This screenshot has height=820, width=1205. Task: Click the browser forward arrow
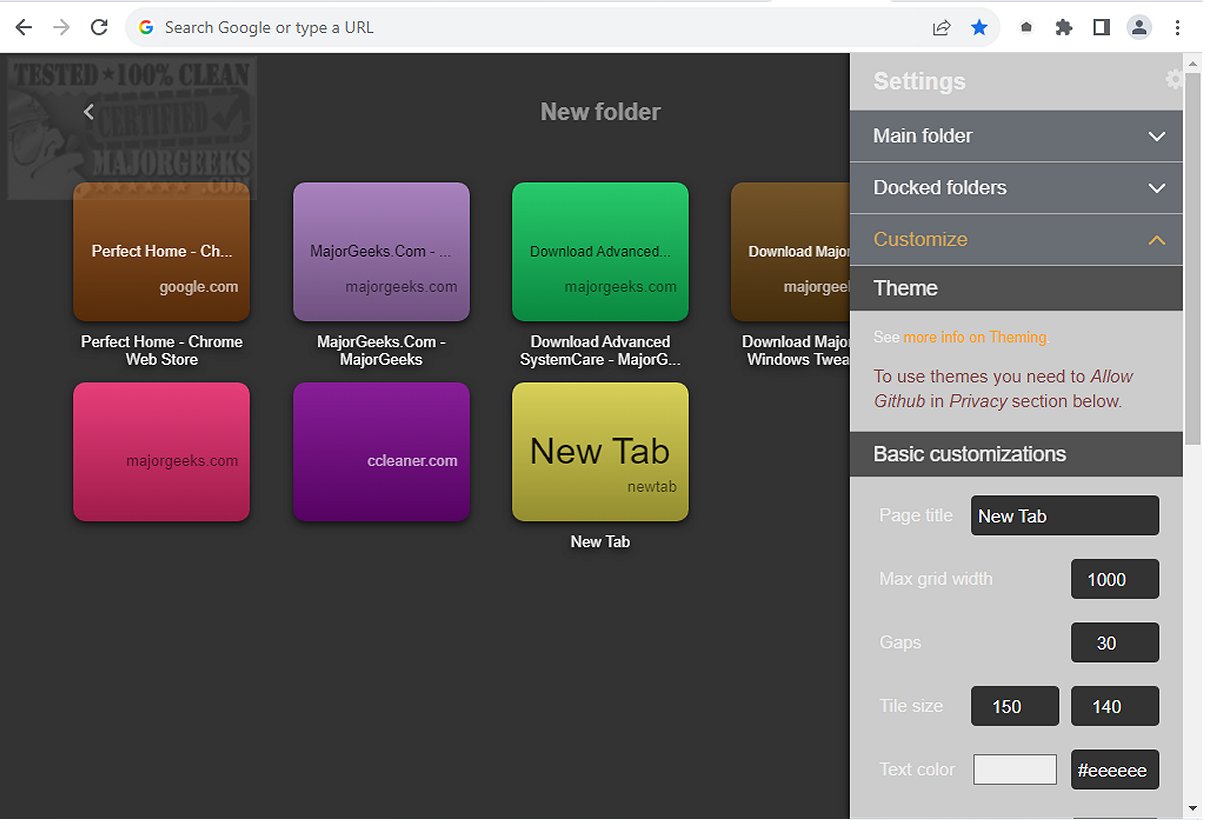click(x=61, y=28)
